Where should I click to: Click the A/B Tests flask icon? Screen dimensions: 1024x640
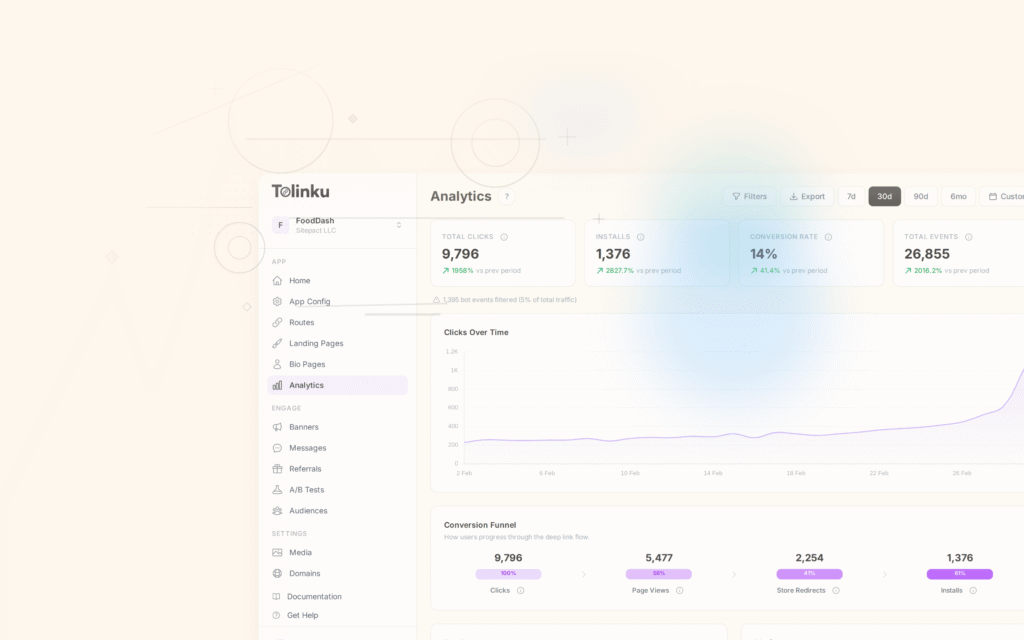(277, 490)
